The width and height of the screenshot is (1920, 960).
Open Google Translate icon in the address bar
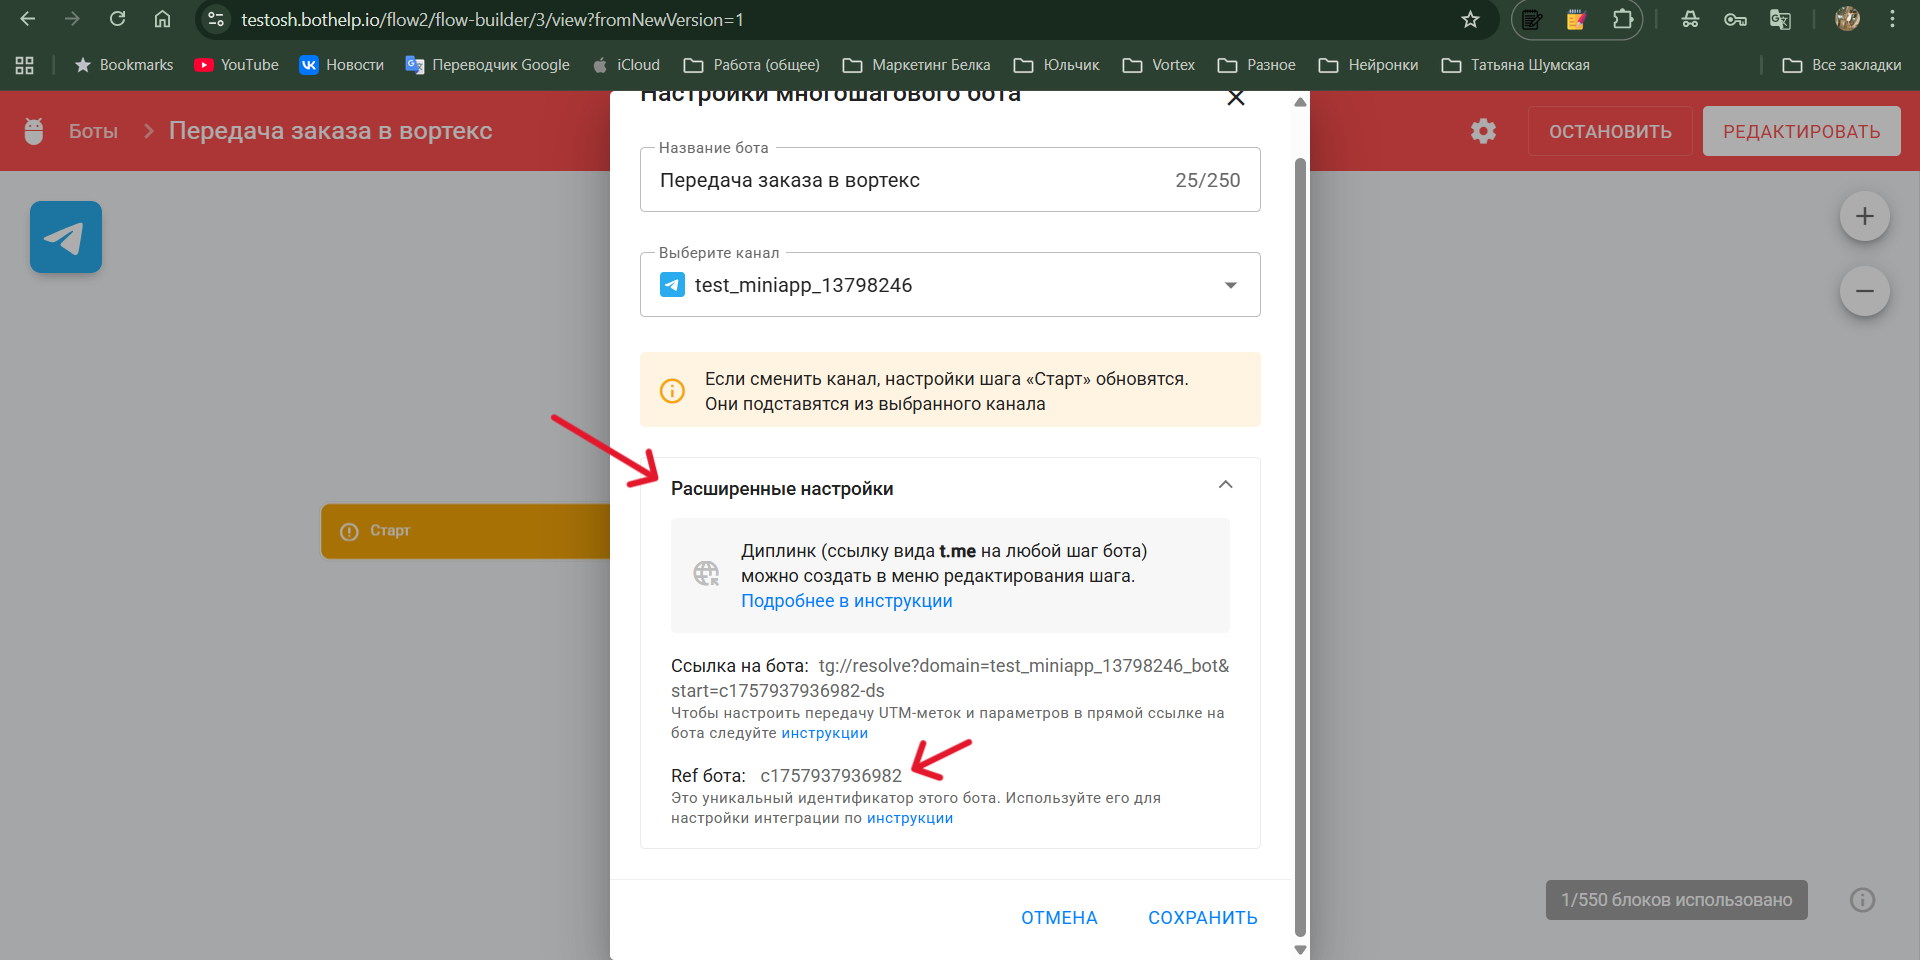pyautogui.click(x=1781, y=19)
